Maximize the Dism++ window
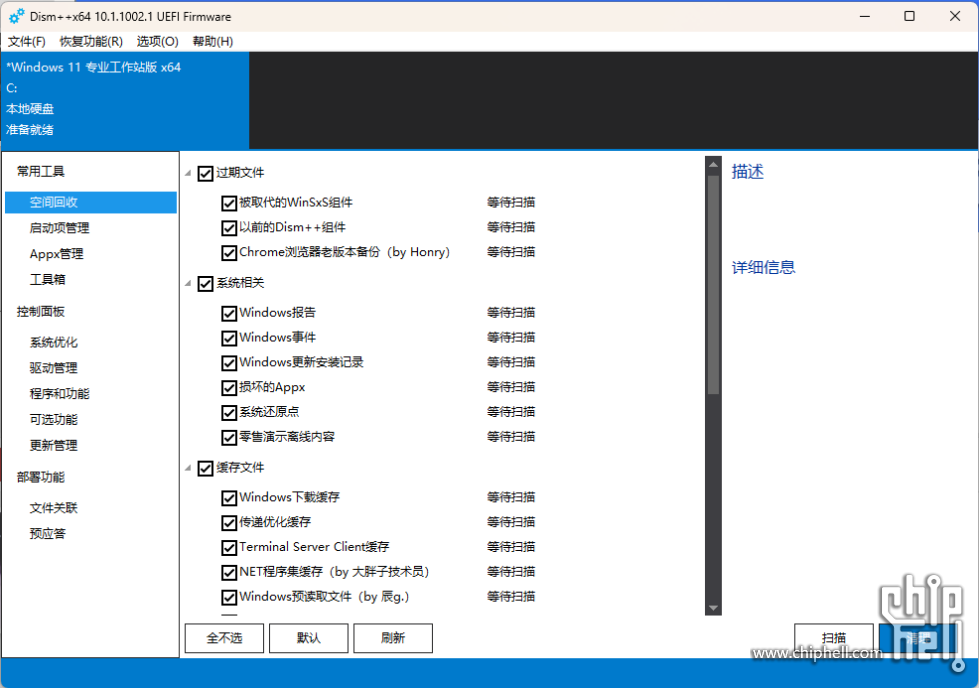Screen dimensions: 979x688 (910, 16)
